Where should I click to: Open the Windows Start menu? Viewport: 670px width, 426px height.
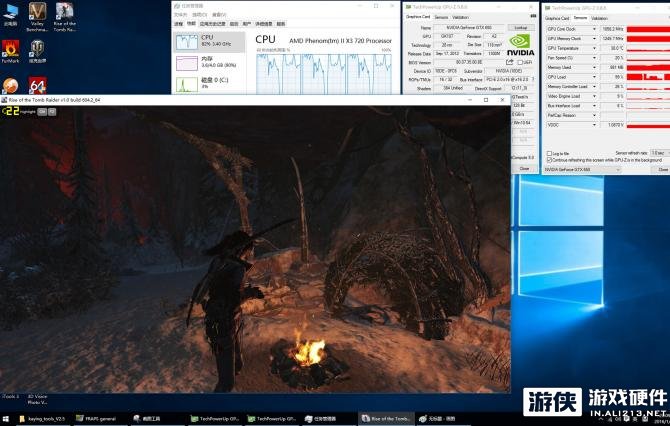6,419
